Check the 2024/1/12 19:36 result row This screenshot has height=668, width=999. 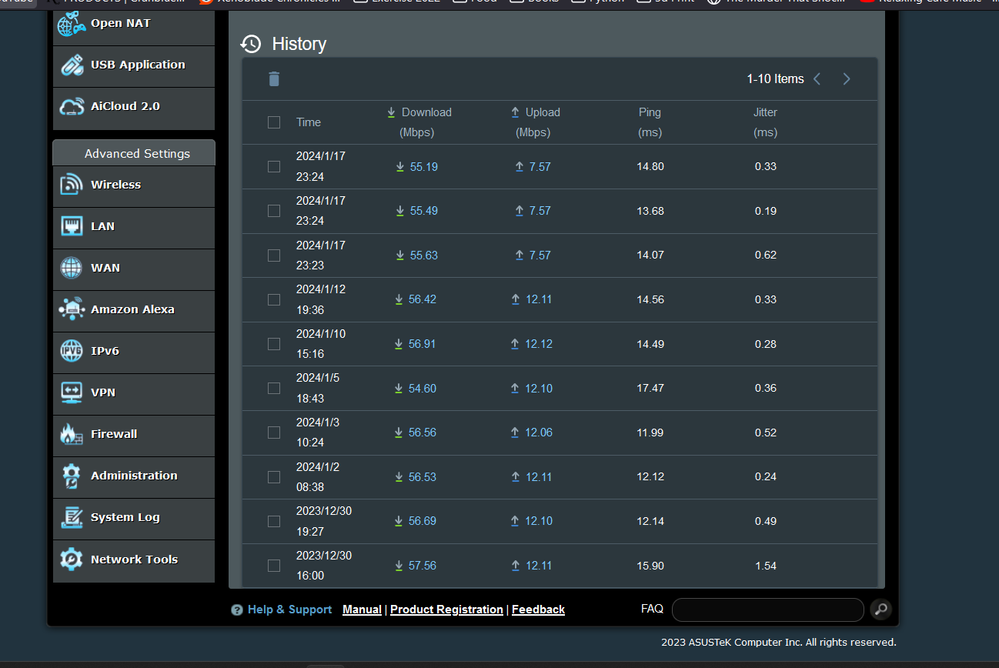click(274, 300)
